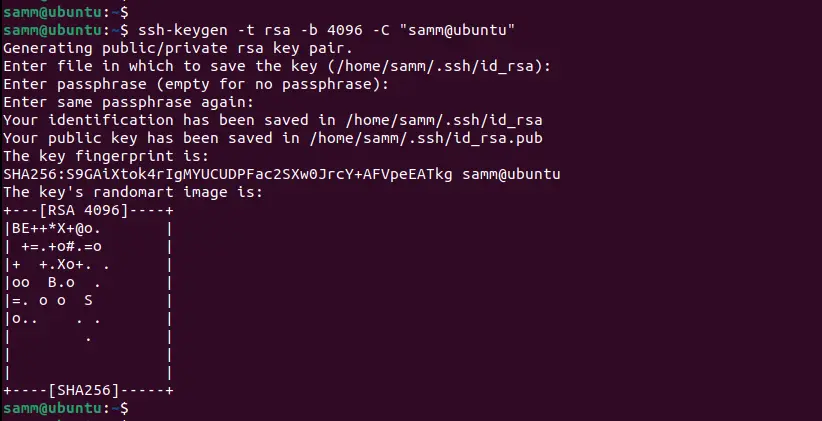Click "The key's randomart image is:" line
Screen dimensions: 822x421
pyautogui.click(x=133, y=192)
